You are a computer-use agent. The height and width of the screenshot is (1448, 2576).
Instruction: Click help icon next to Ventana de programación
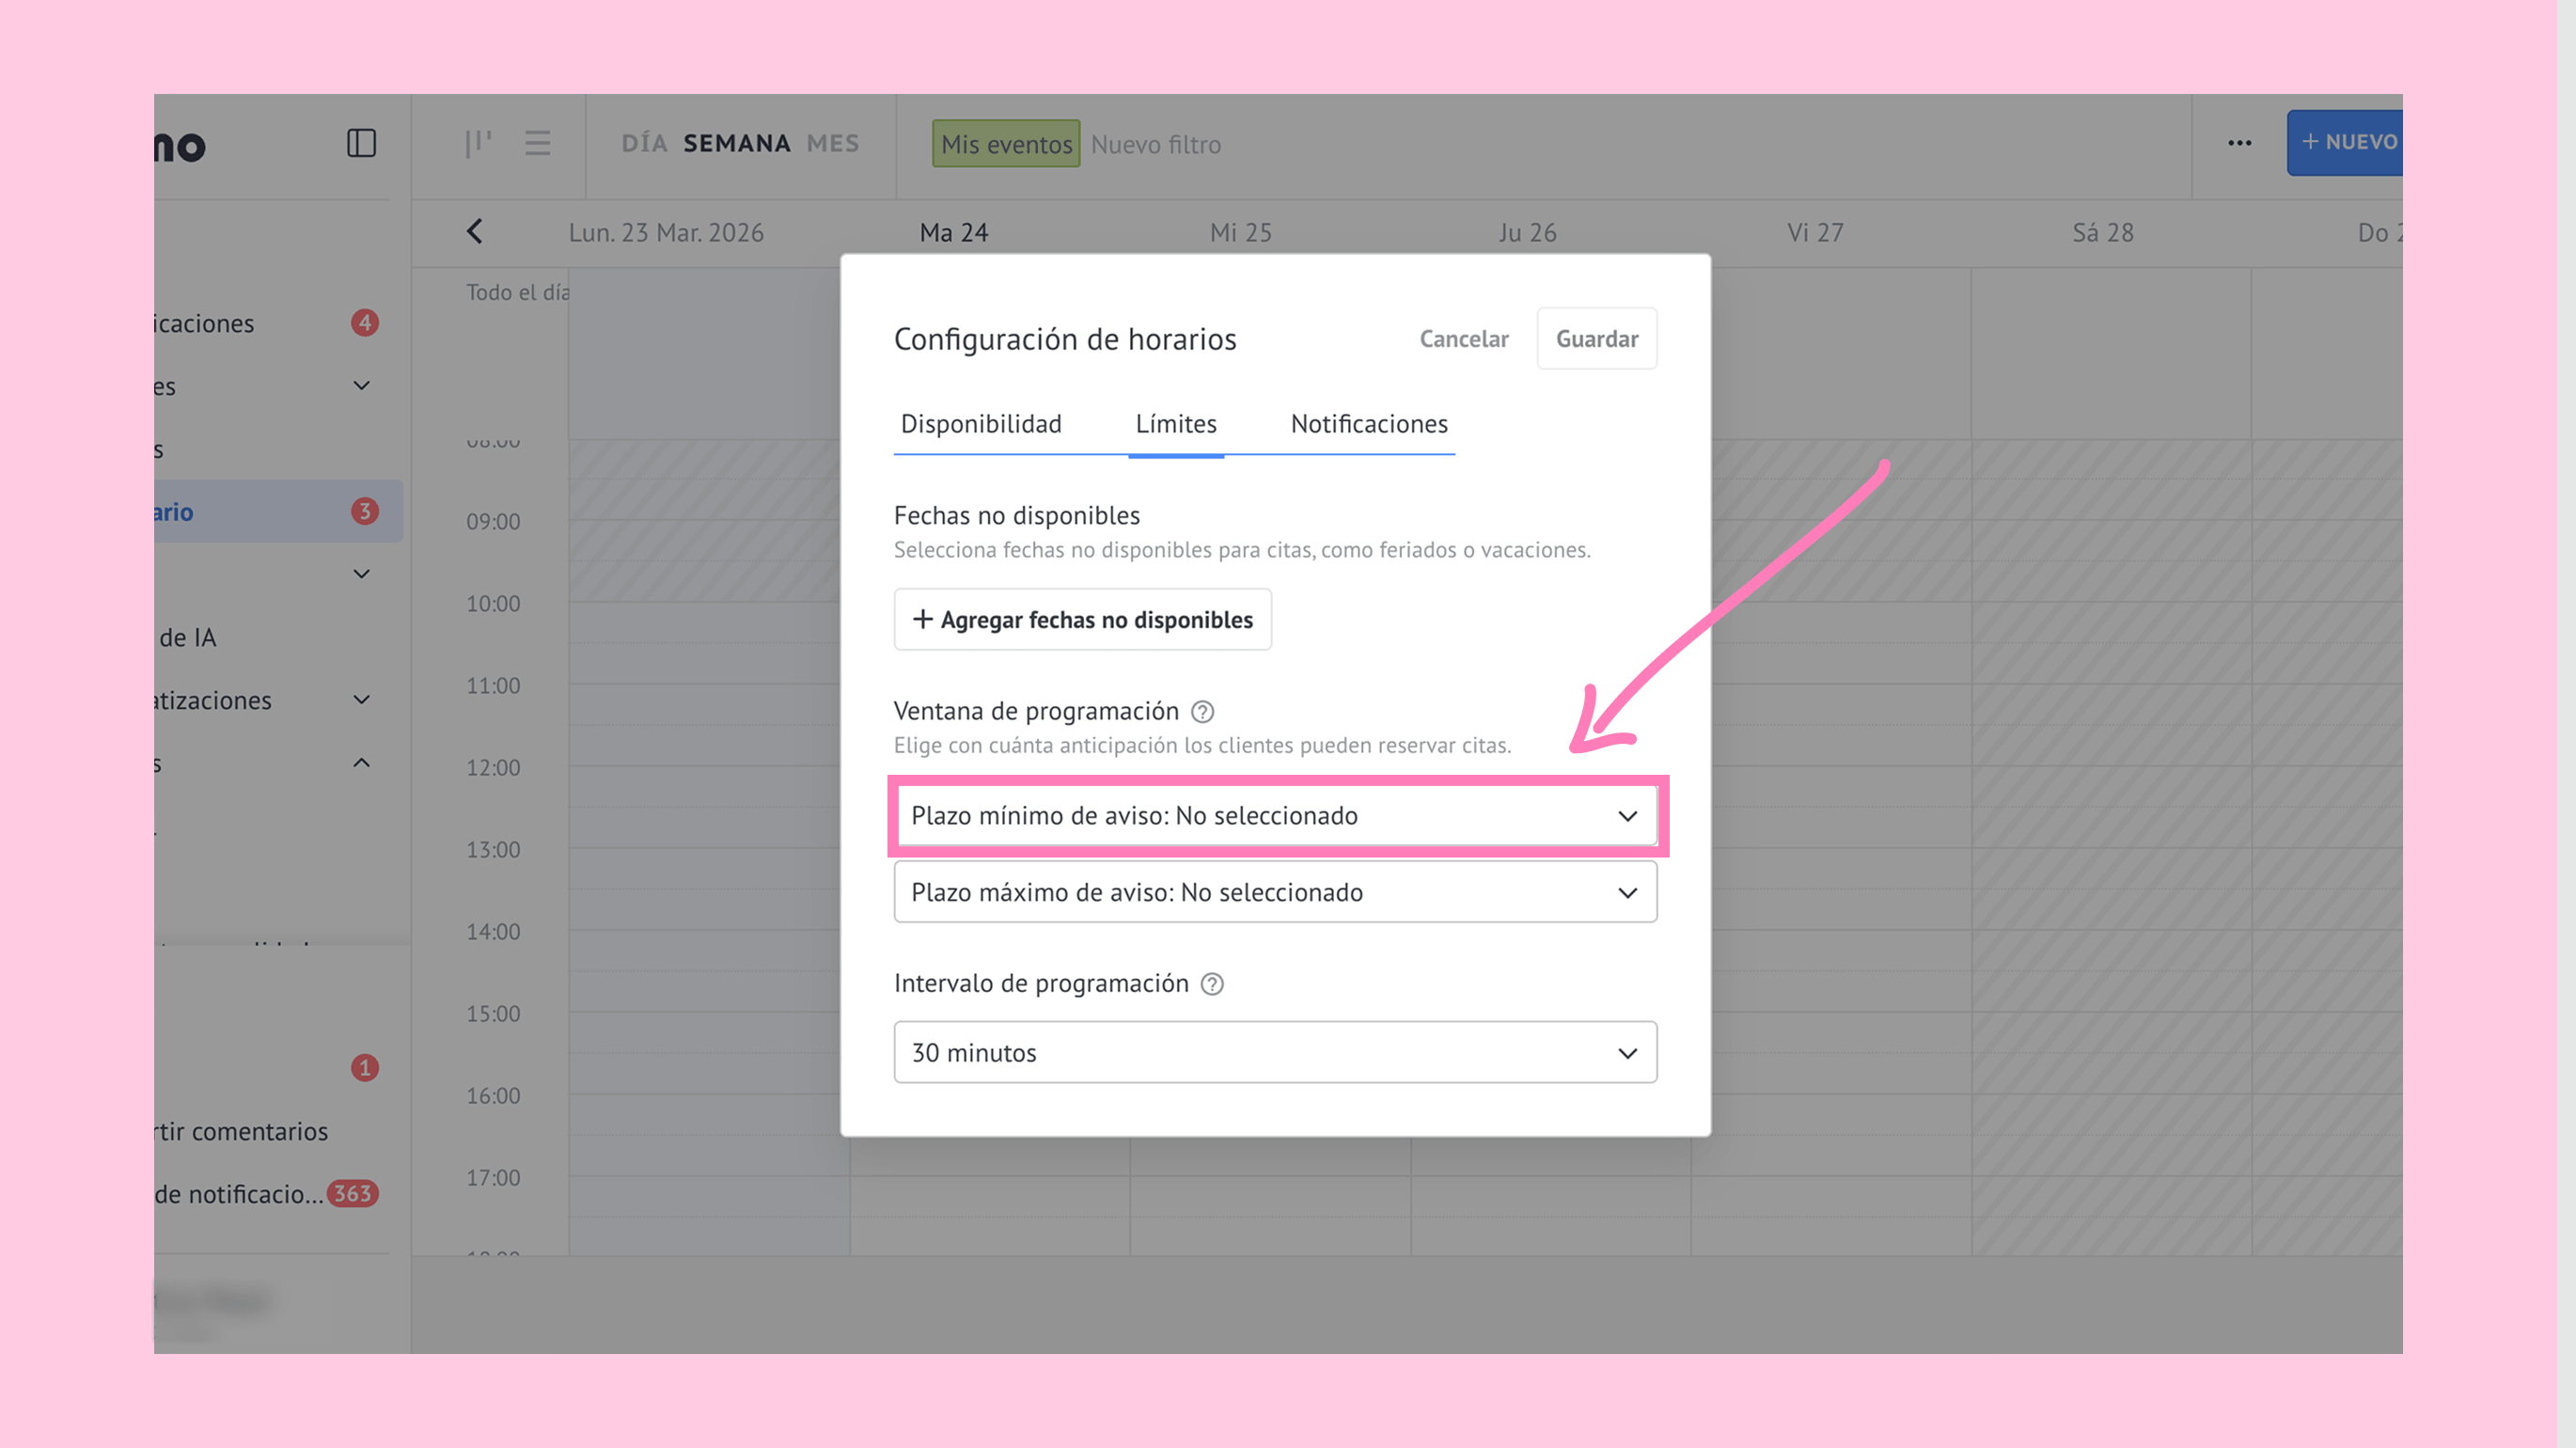1202,712
